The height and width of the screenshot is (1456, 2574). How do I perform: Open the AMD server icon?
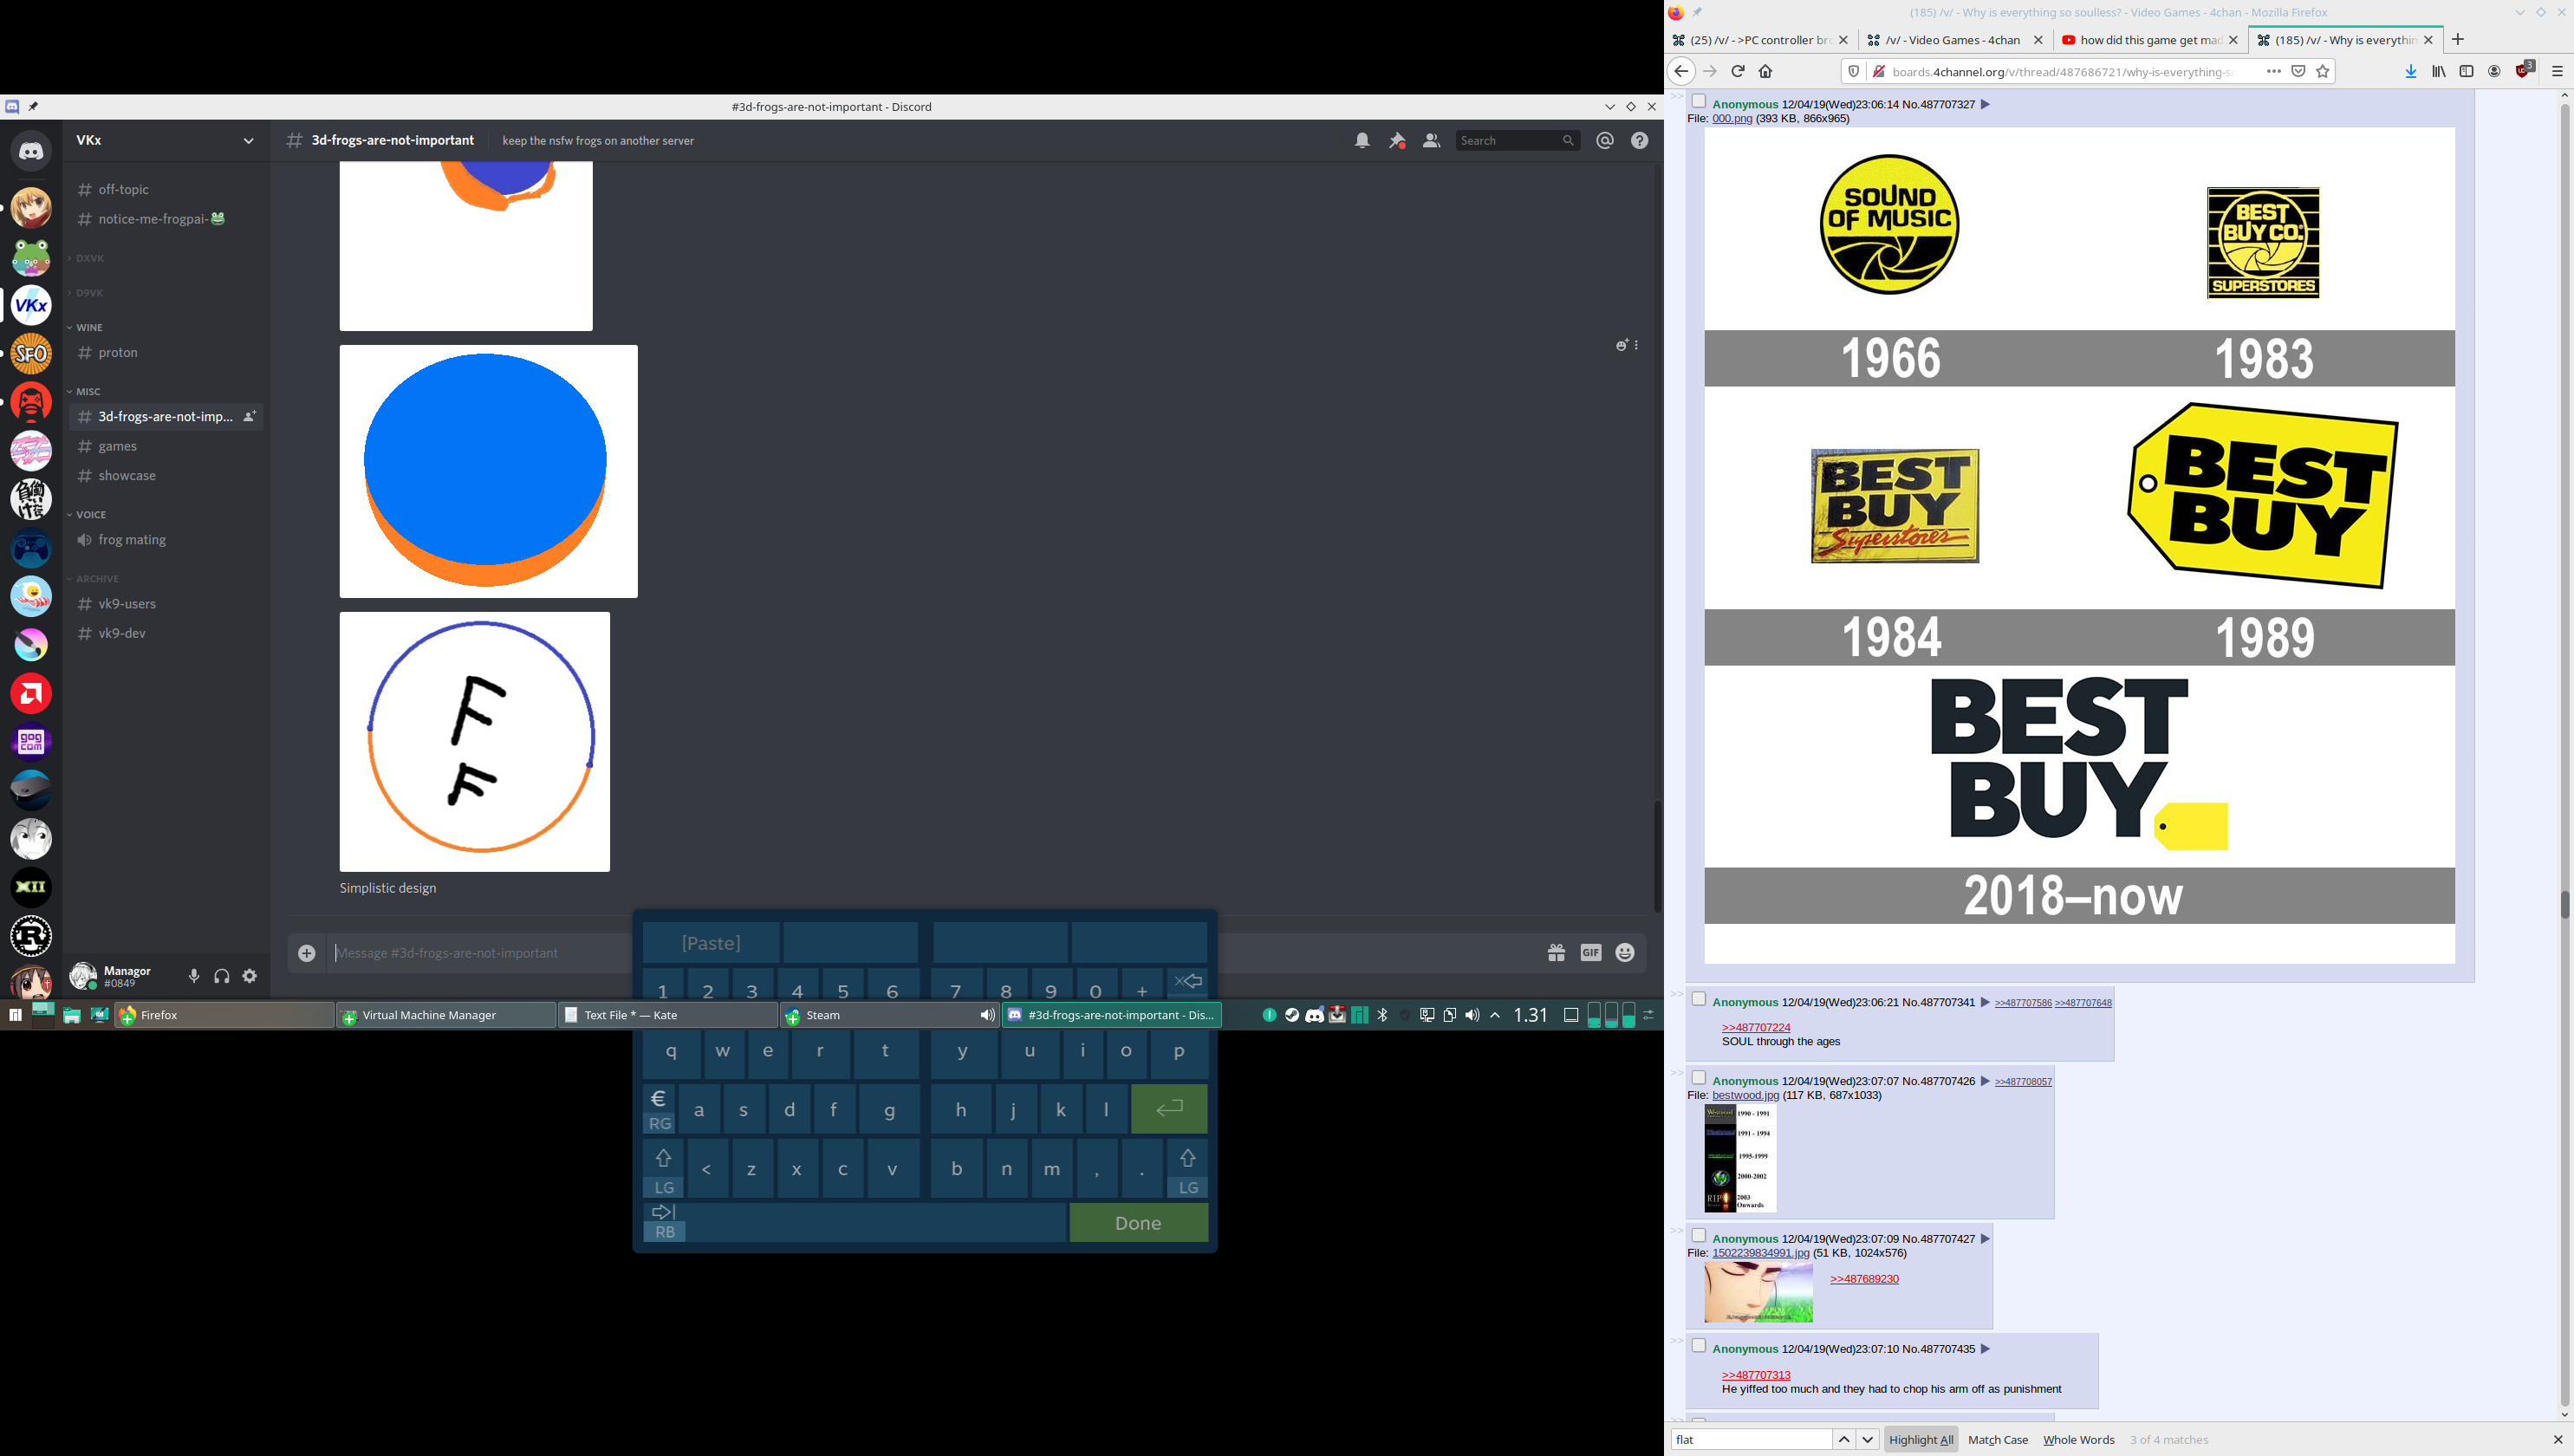(31, 693)
